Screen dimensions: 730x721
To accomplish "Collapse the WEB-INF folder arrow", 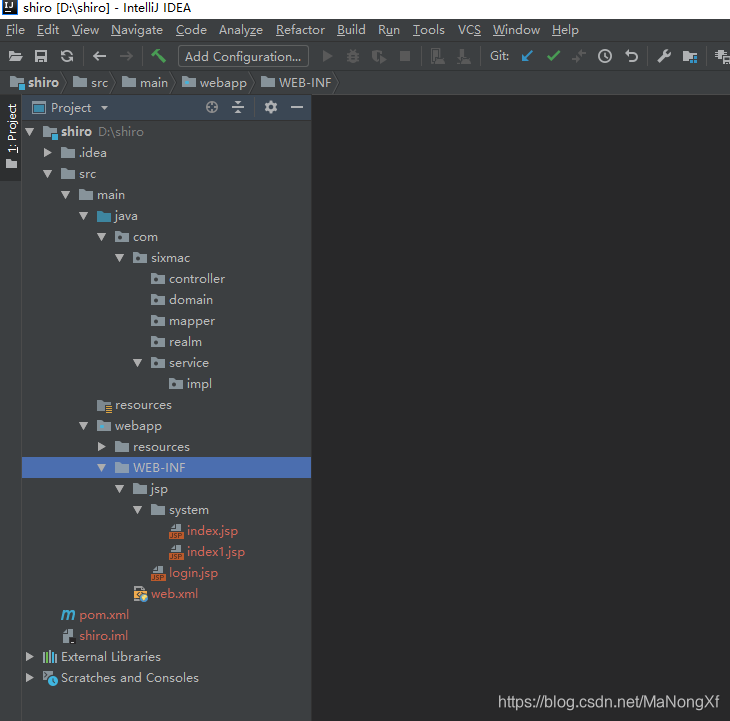I will (x=101, y=468).
